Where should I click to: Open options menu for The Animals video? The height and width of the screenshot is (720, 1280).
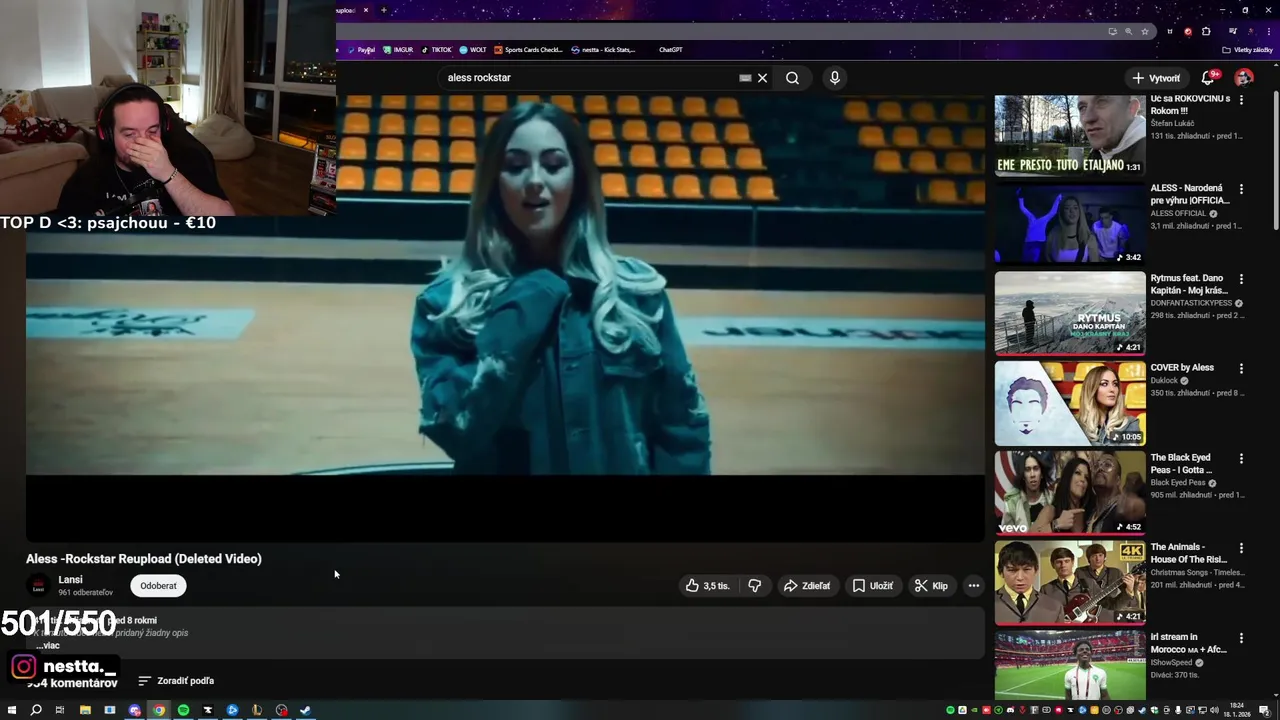(x=1241, y=548)
